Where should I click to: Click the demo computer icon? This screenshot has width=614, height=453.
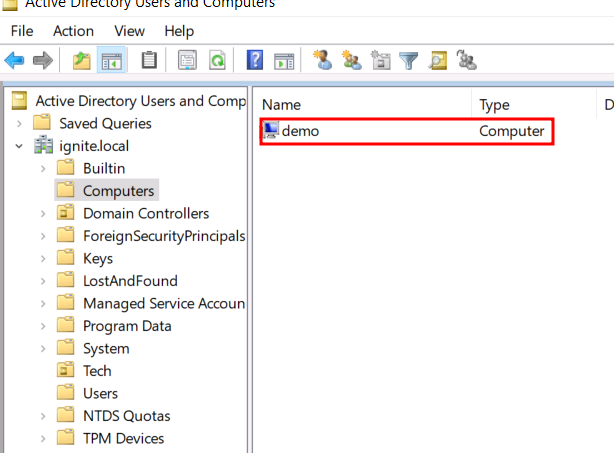[x=271, y=130]
